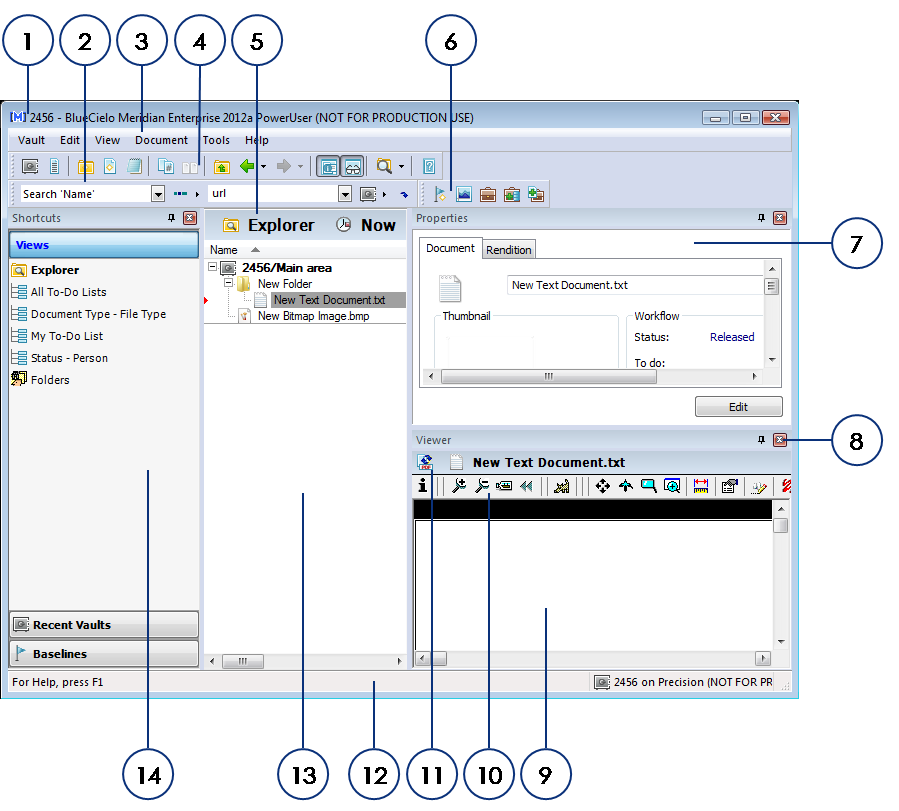Go back with the green arrow
The image size is (899, 811).
[x=247, y=166]
